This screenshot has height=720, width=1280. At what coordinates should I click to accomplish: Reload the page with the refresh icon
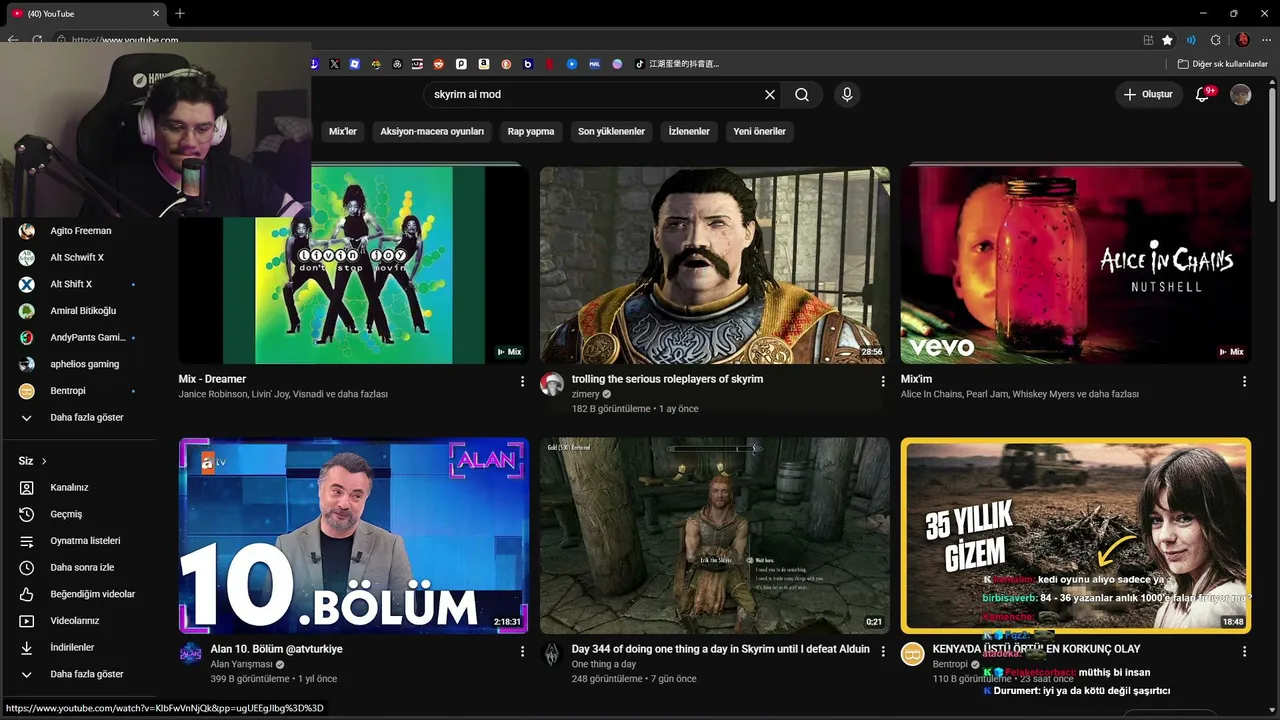tap(37, 40)
